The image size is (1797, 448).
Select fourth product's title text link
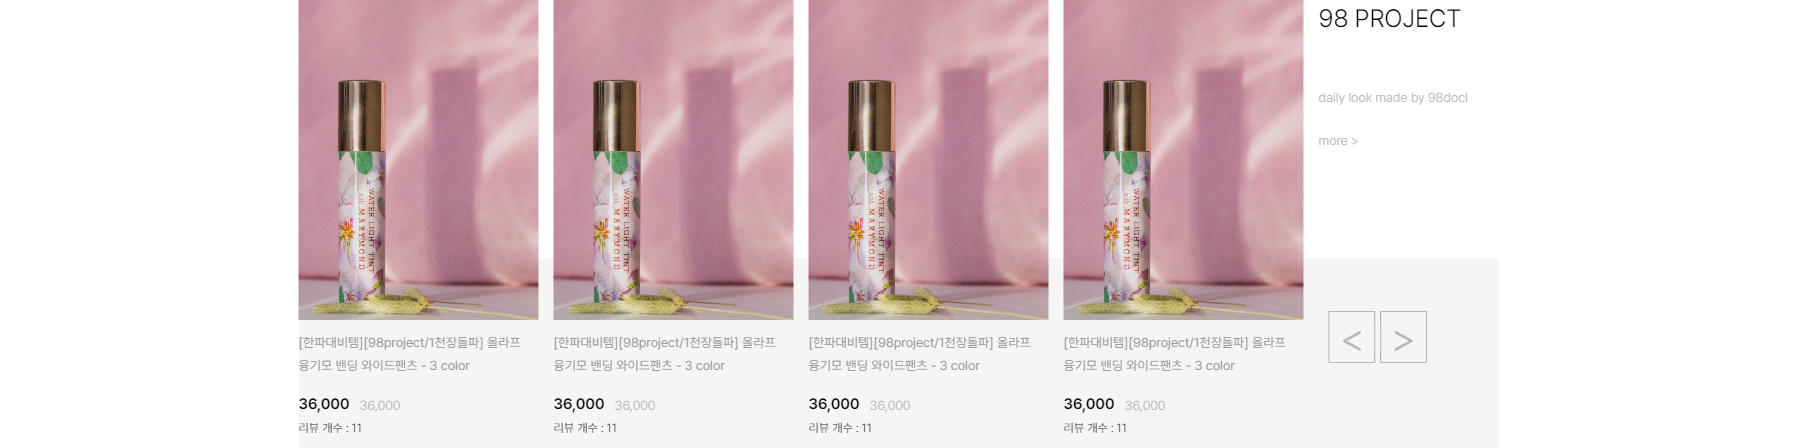tap(1175, 354)
